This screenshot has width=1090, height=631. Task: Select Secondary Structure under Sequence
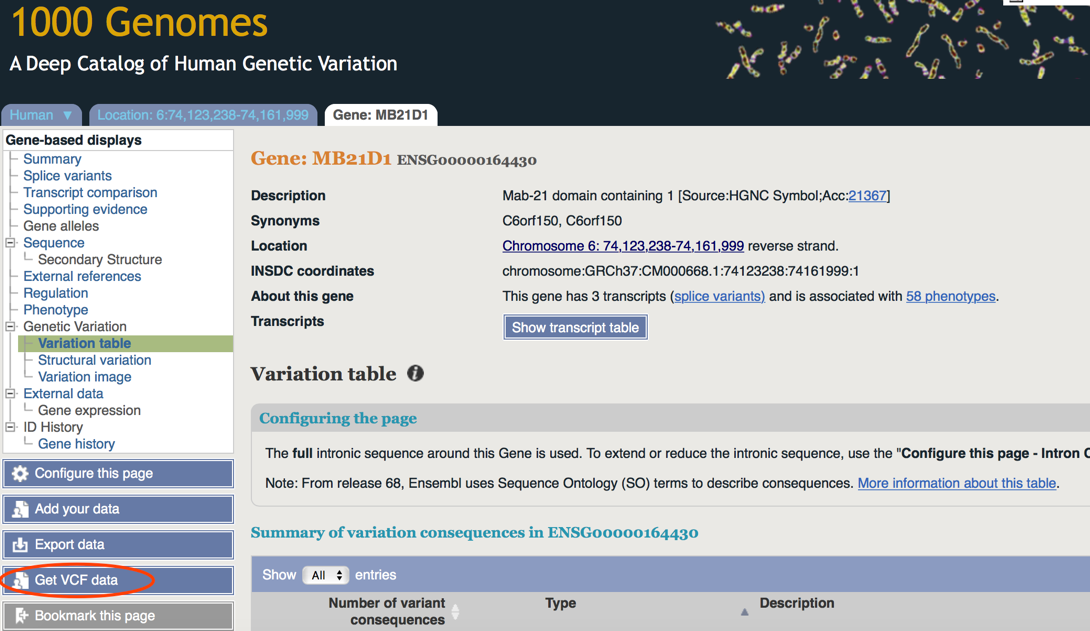[100, 259]
